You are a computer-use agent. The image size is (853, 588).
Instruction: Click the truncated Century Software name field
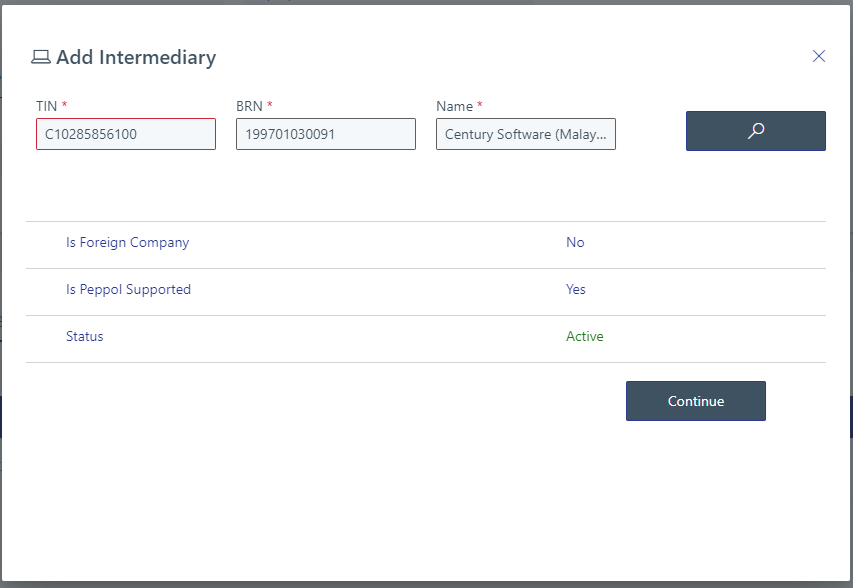(525, 134)
